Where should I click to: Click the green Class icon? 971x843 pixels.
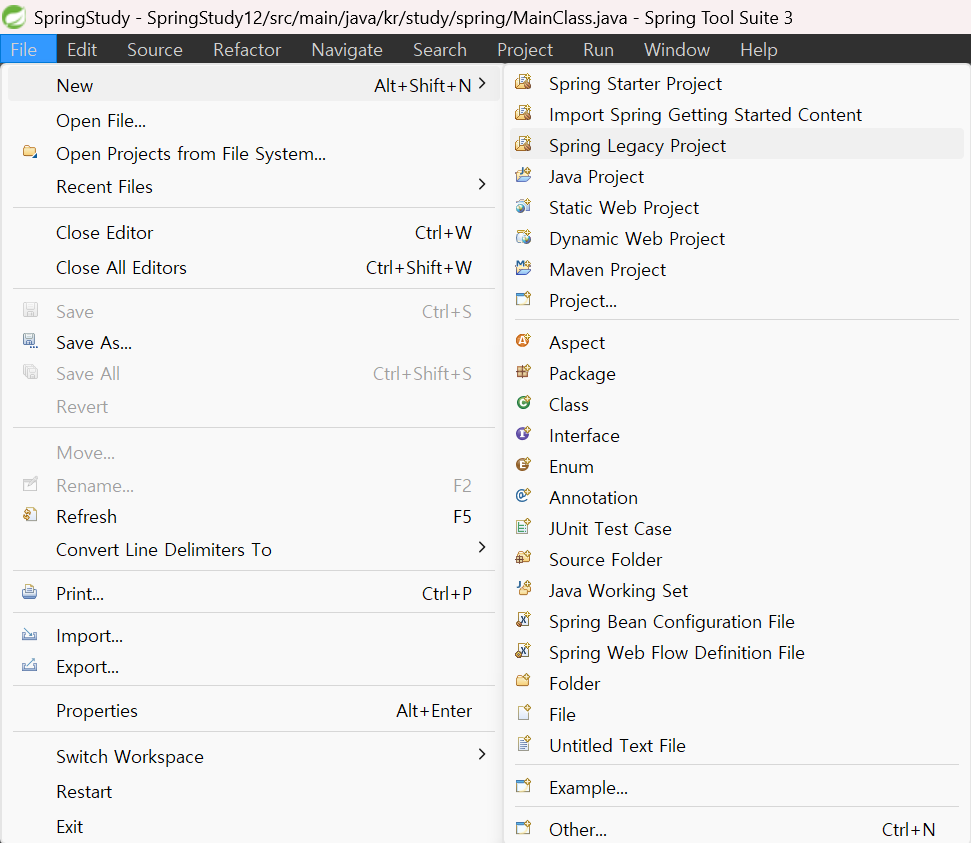pos(523,403)
